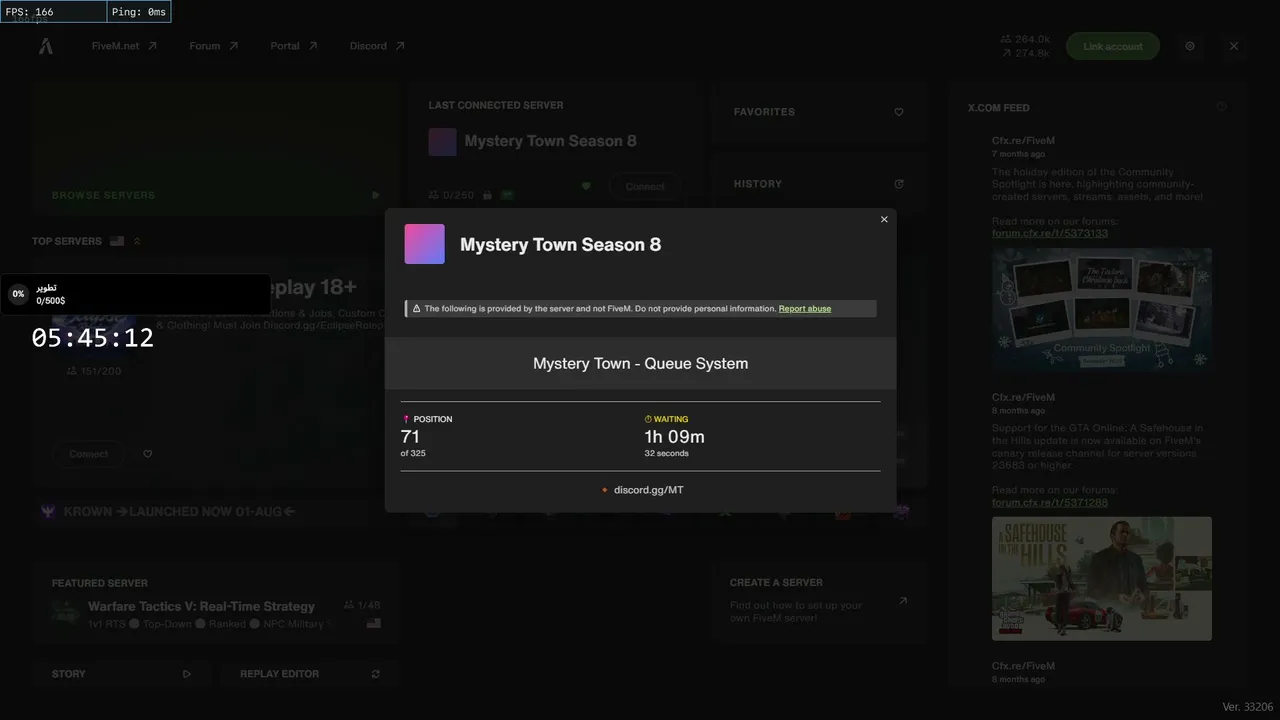Open the Safehouse in the Hills image
The height and width of the screenshot is (720, 1280).
[1102, 578]
